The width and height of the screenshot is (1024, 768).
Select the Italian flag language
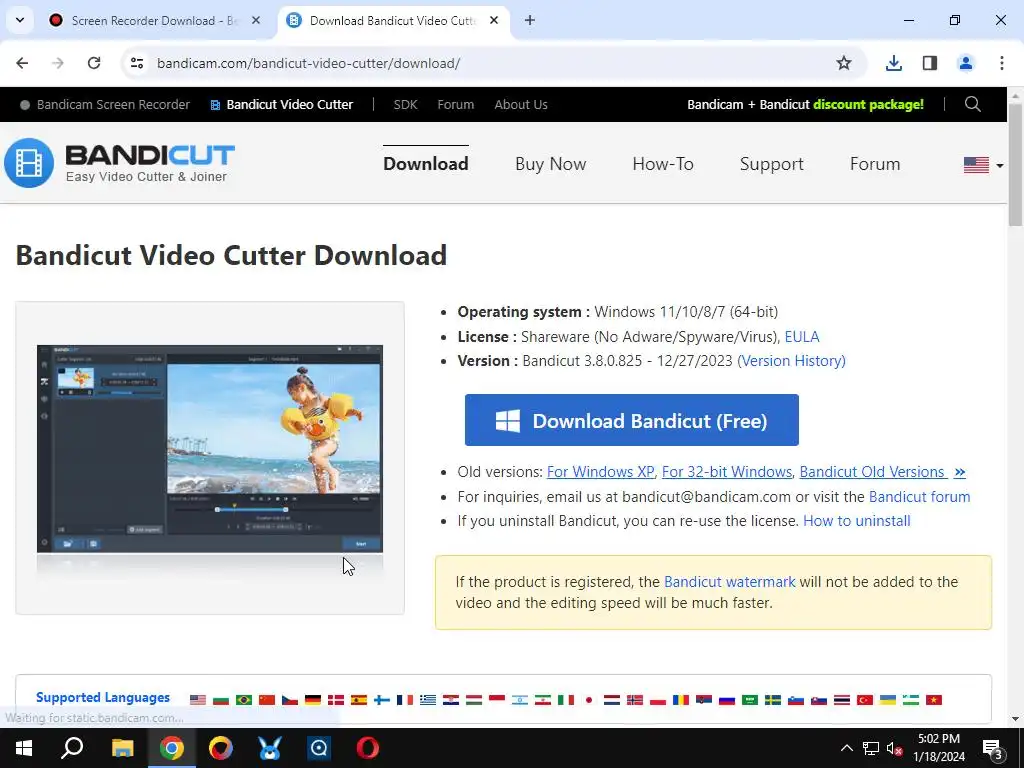(566, 700)
